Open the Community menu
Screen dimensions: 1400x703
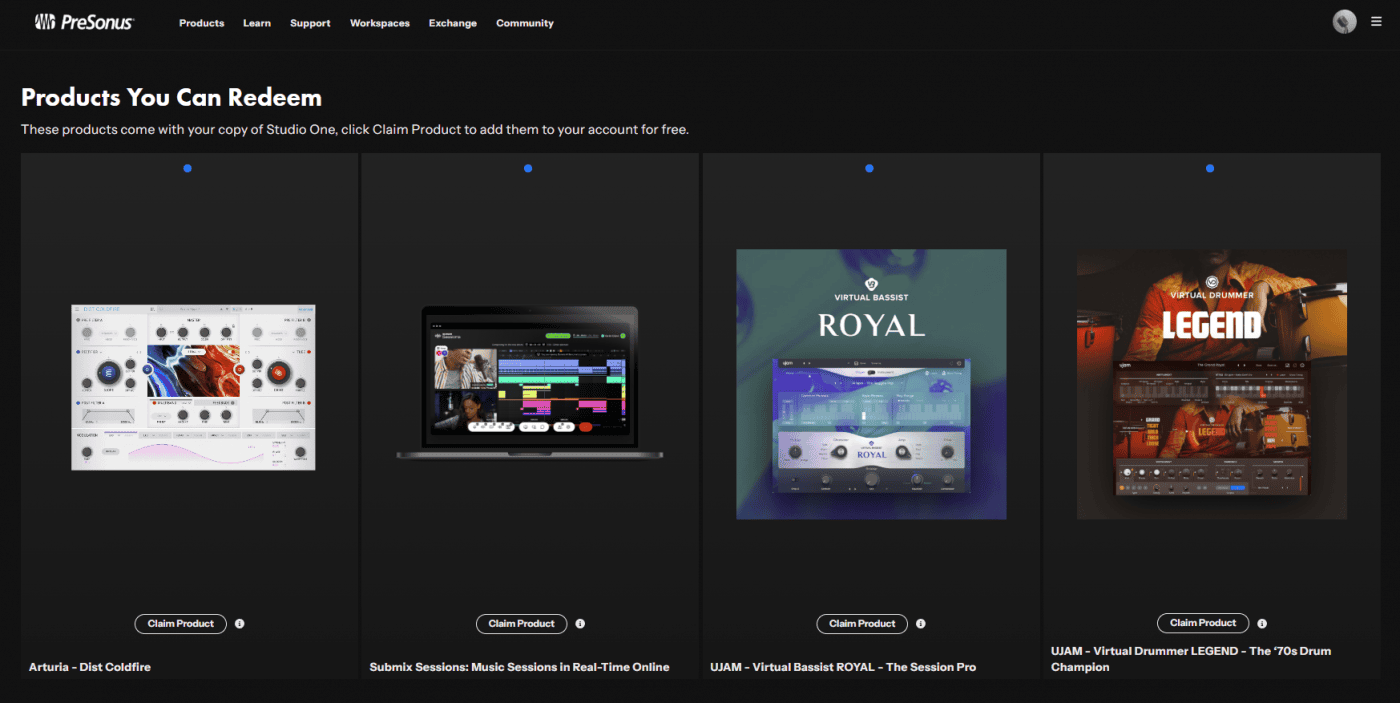coord(524,23)
